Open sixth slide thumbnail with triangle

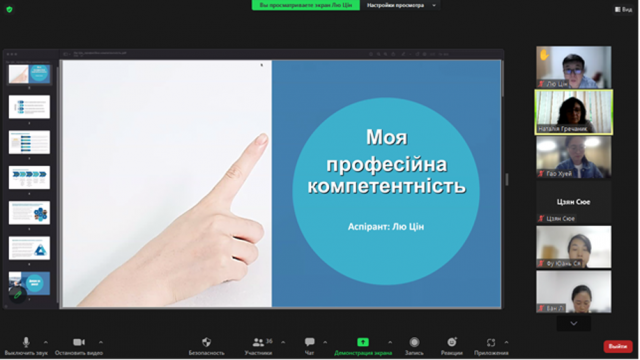coord(29,248)
